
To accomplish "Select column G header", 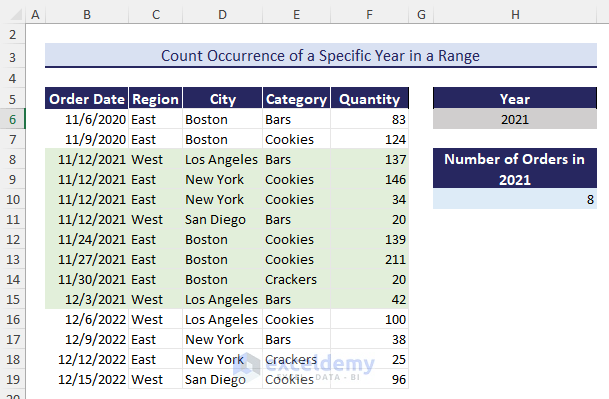I will point(421,14).
